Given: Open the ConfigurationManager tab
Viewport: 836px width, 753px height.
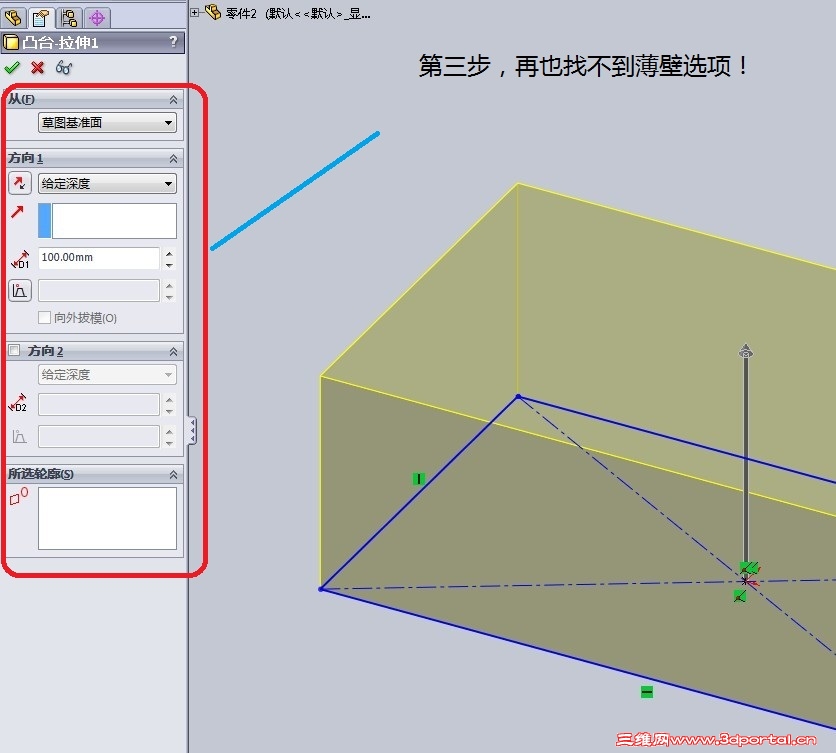Looking at the screenshot, I should click(69, 18).
